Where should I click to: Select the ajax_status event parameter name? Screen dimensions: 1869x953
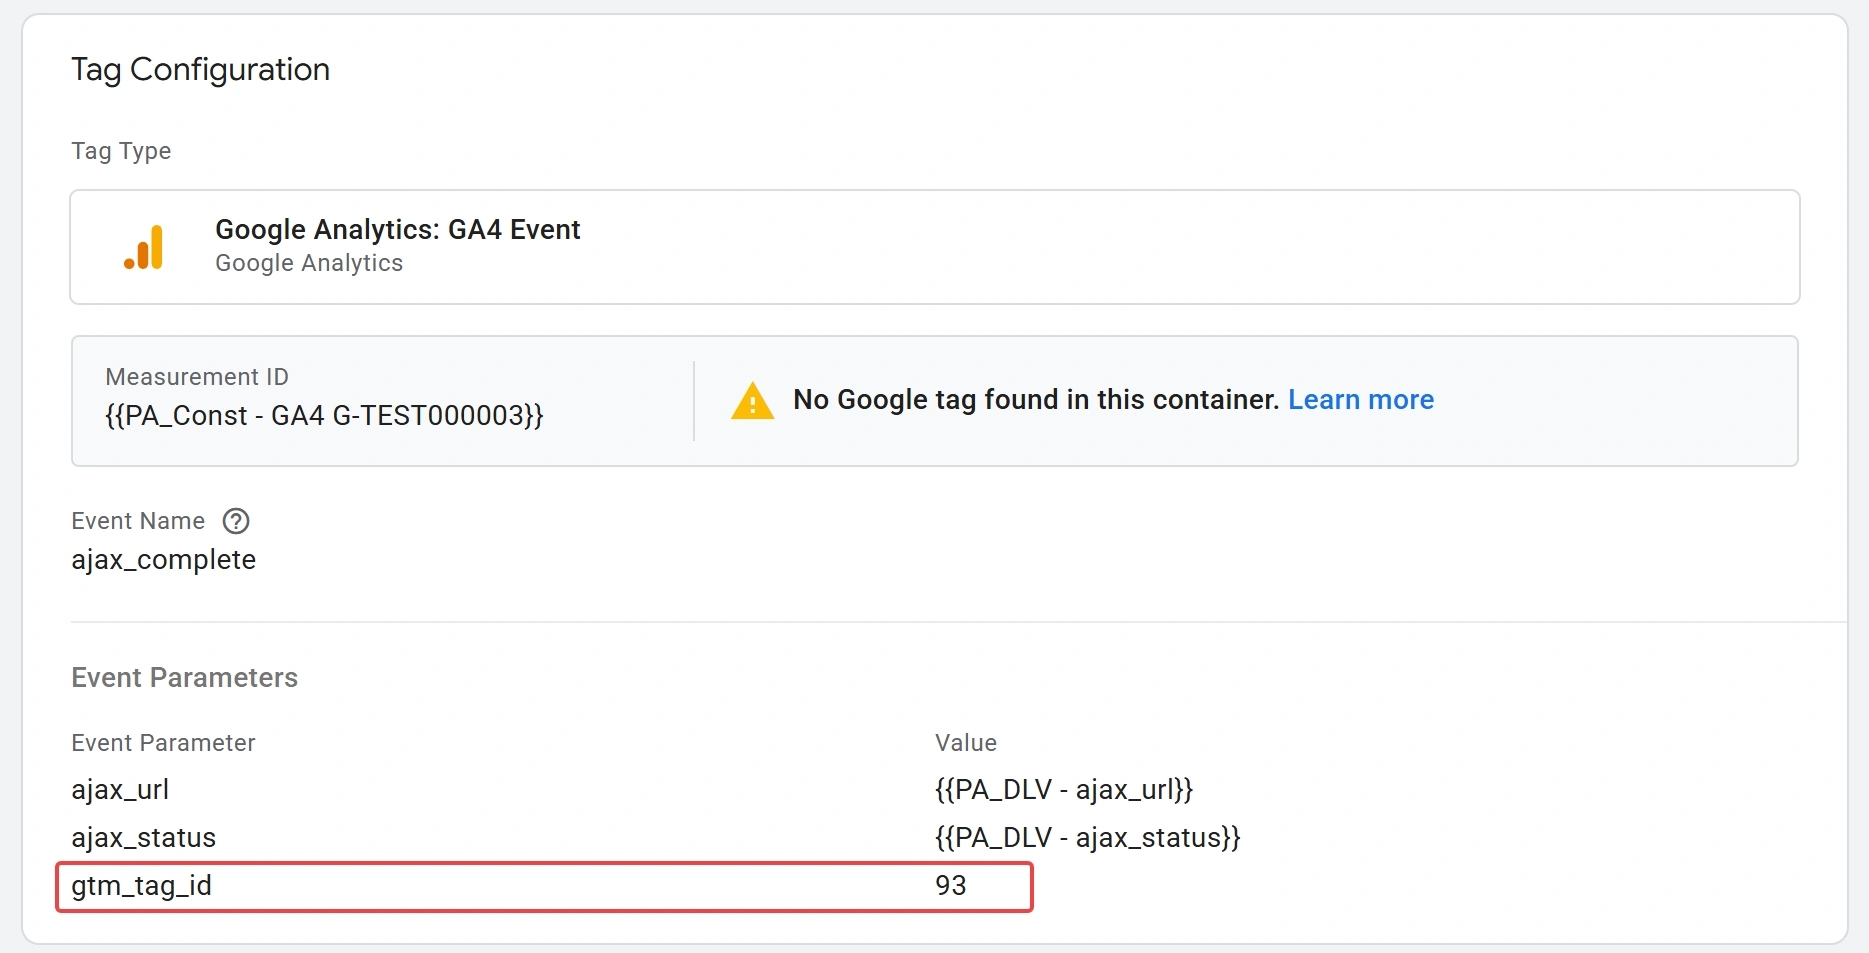pos(143,838)
